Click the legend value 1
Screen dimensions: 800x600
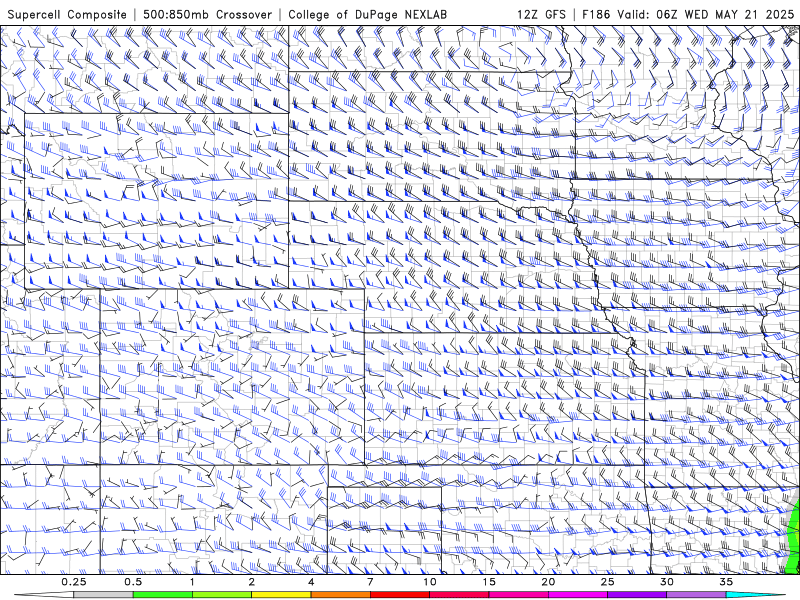coord(192,582)
